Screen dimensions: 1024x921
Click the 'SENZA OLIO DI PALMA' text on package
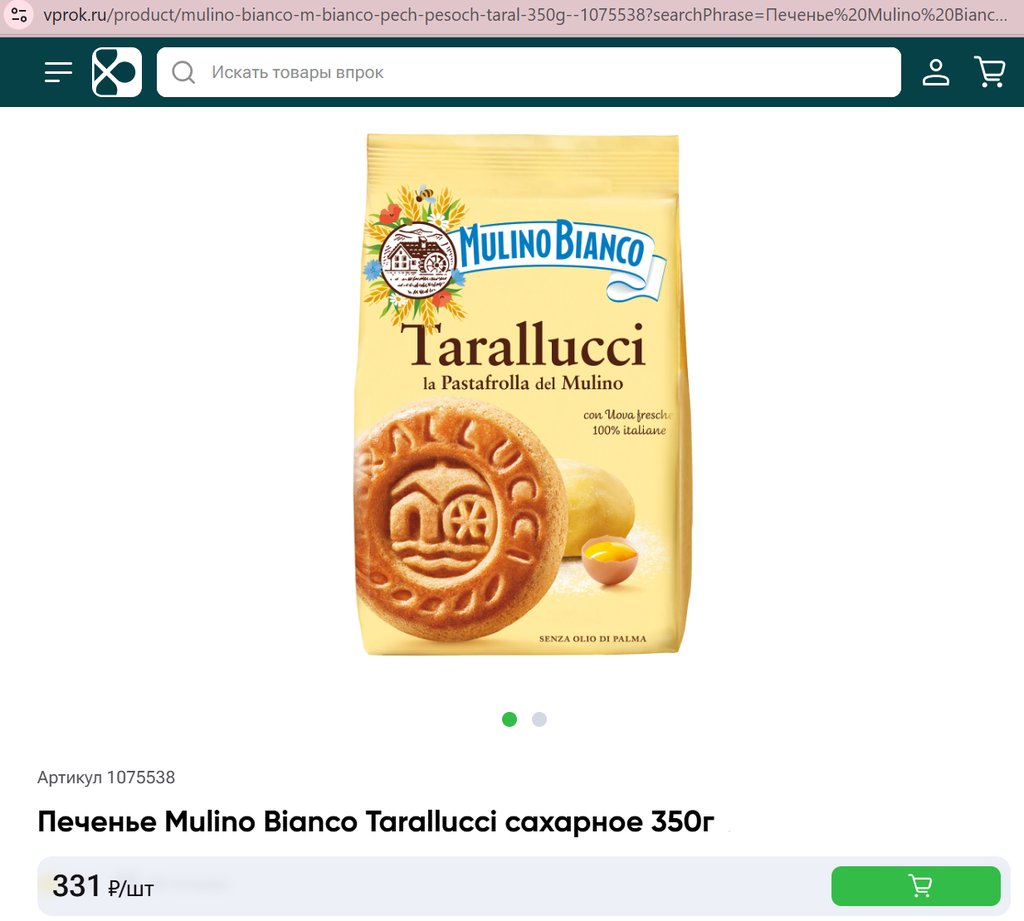coord(592,638)
